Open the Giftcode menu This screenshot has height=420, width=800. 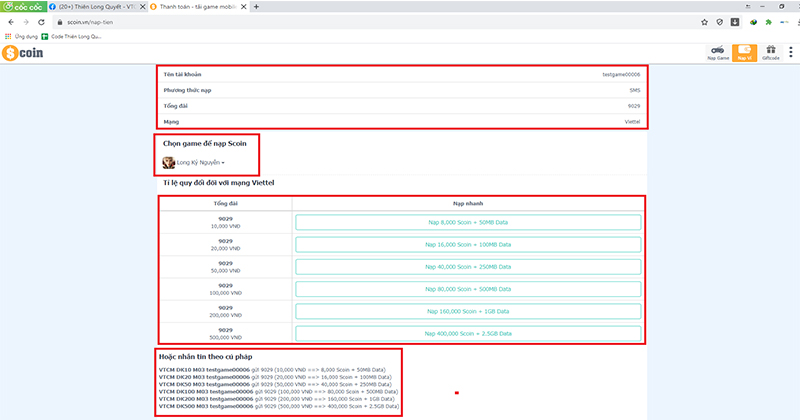pyautogui.click(x=770, y=53)
